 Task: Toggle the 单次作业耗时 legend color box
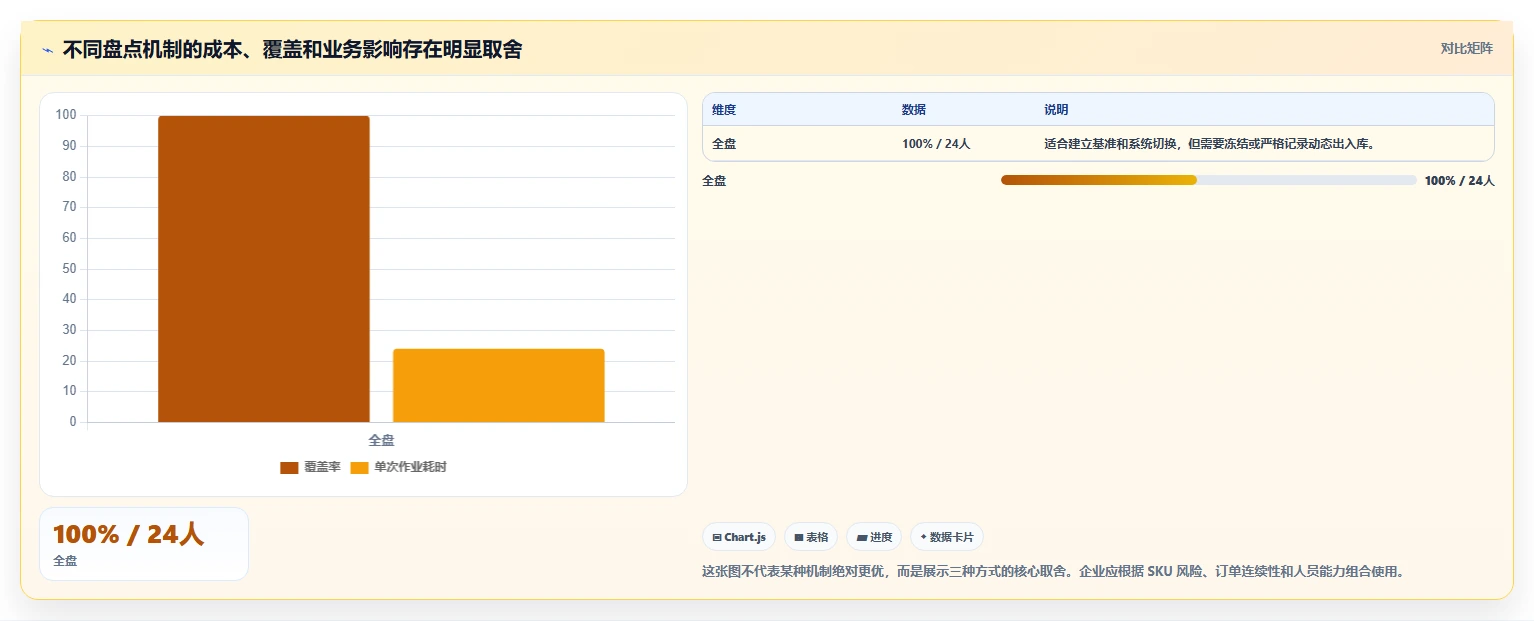[360, 468]
